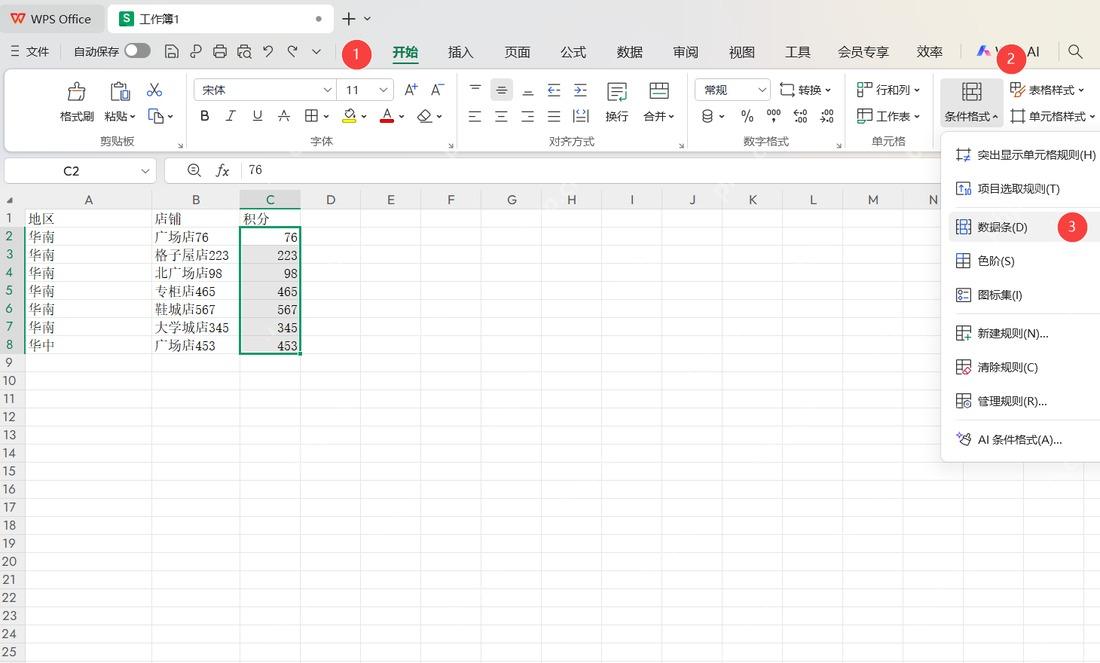This screenshot has width=1100, height=663.
Task: Click the fx insert function icon
Action: click(222, 170)
